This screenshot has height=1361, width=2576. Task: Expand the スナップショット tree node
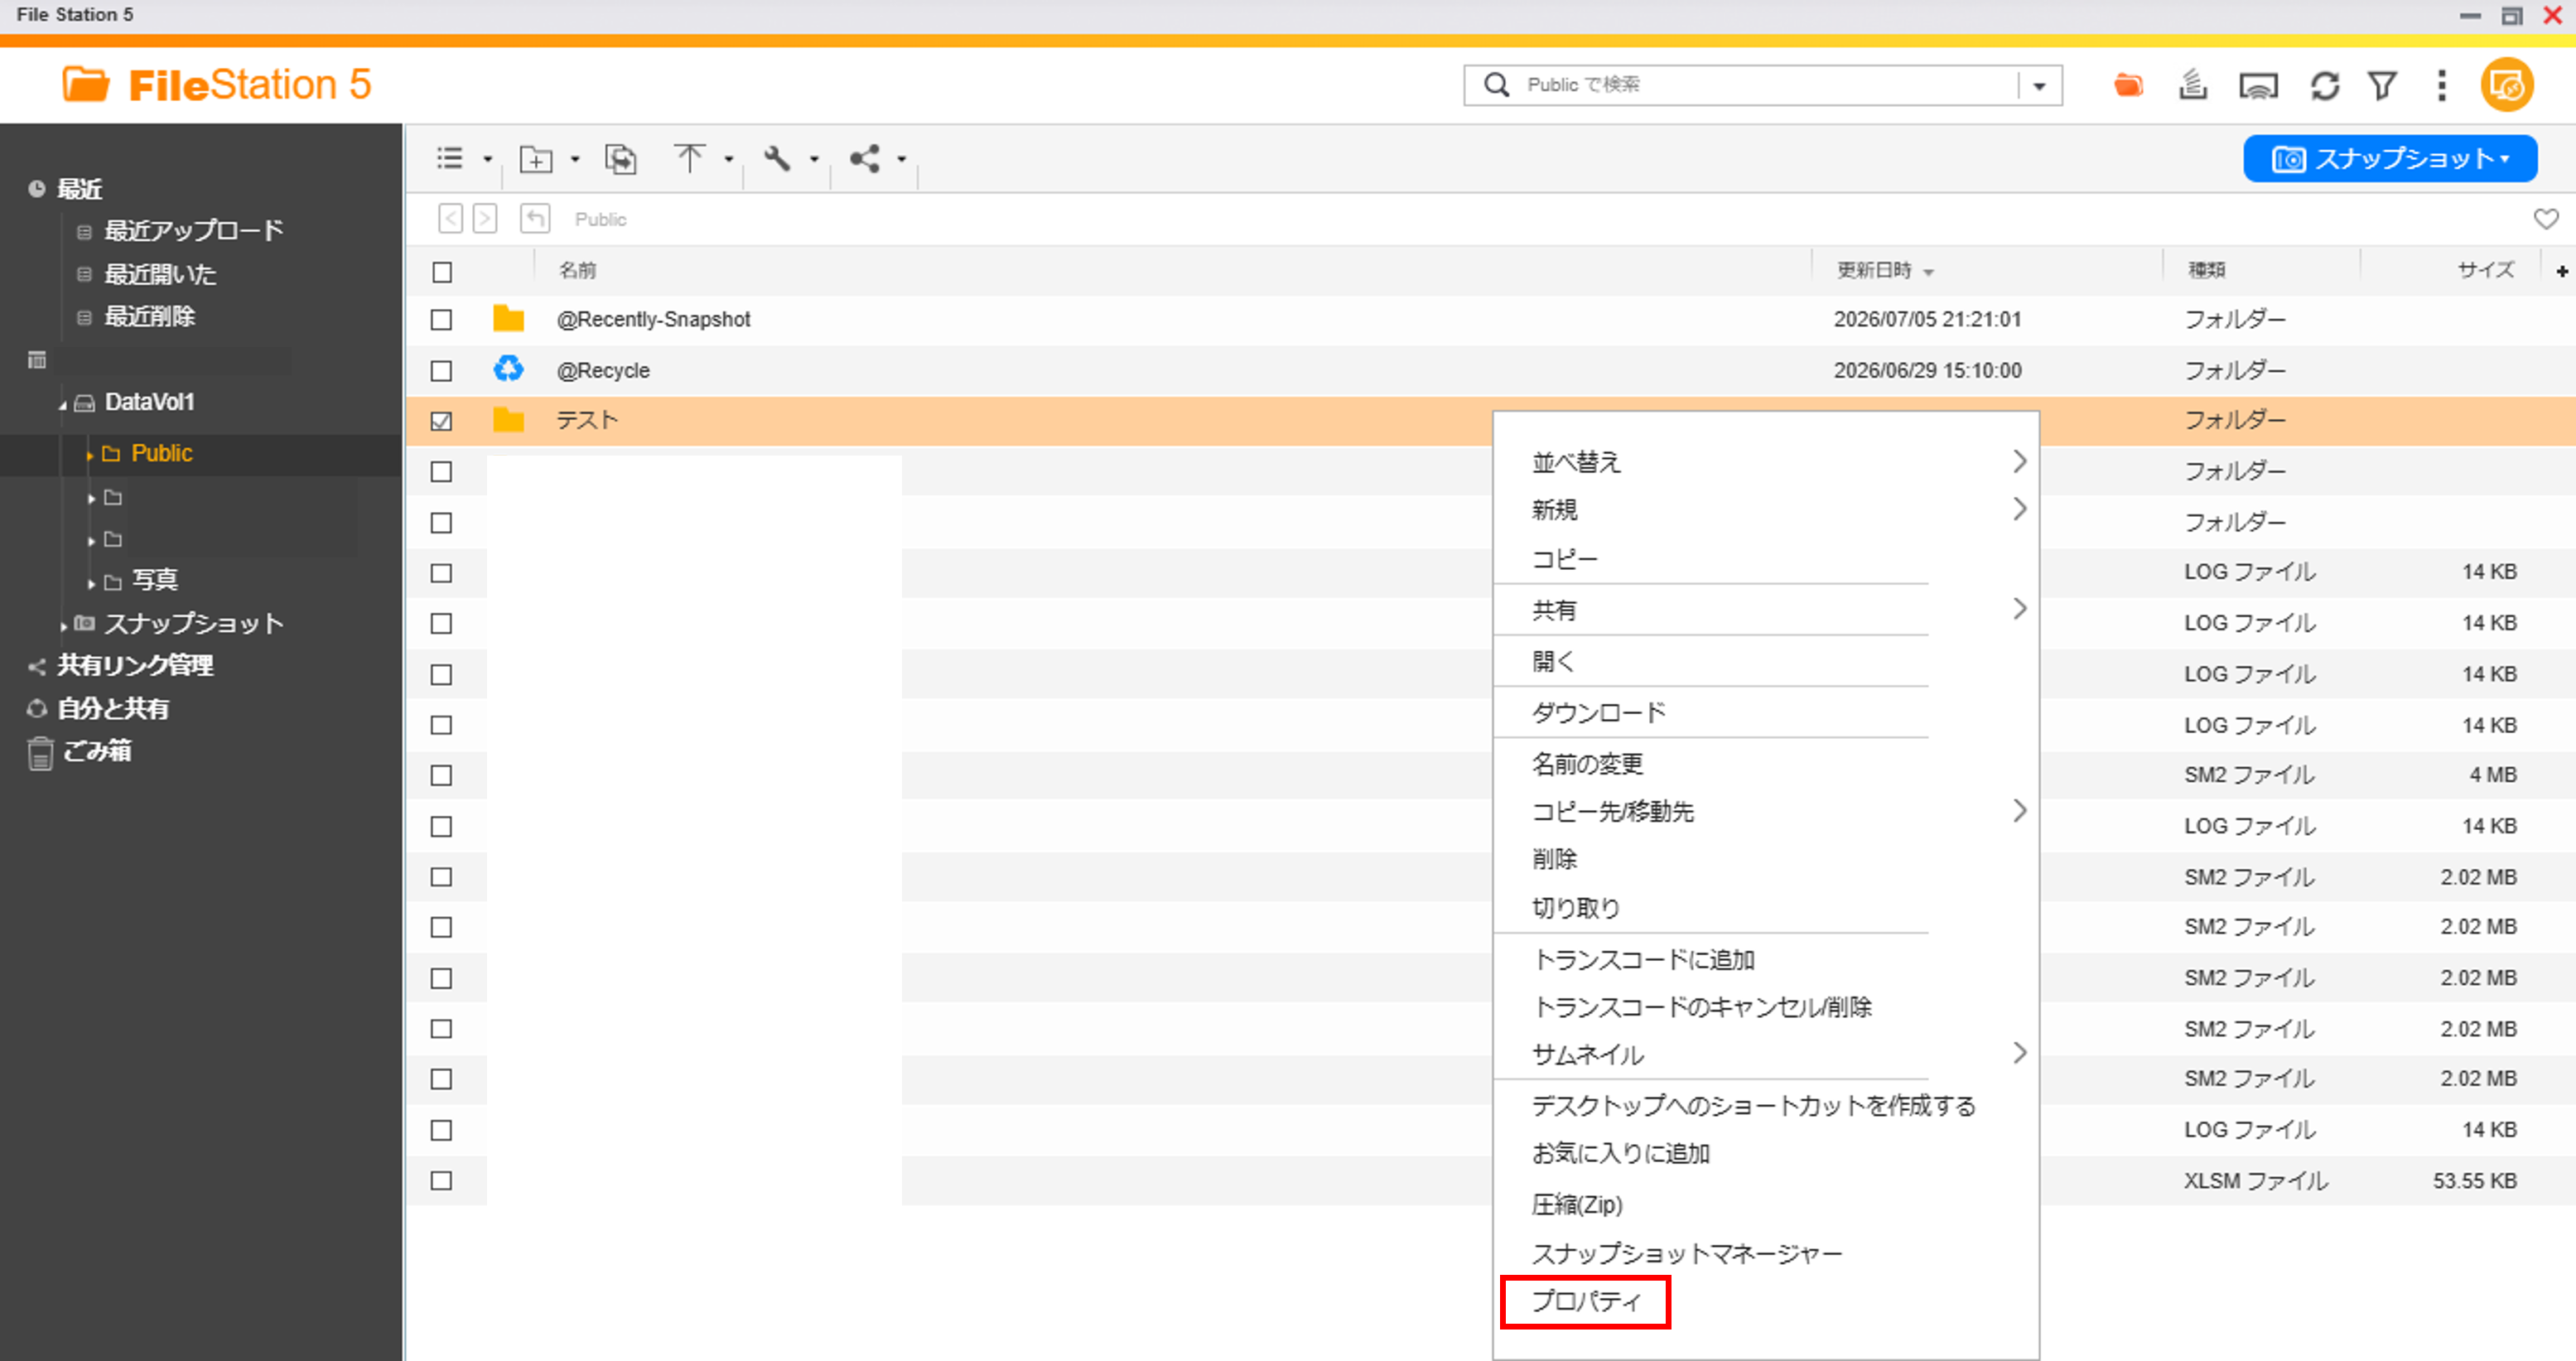pyautogui.click(x=63, y=627)
